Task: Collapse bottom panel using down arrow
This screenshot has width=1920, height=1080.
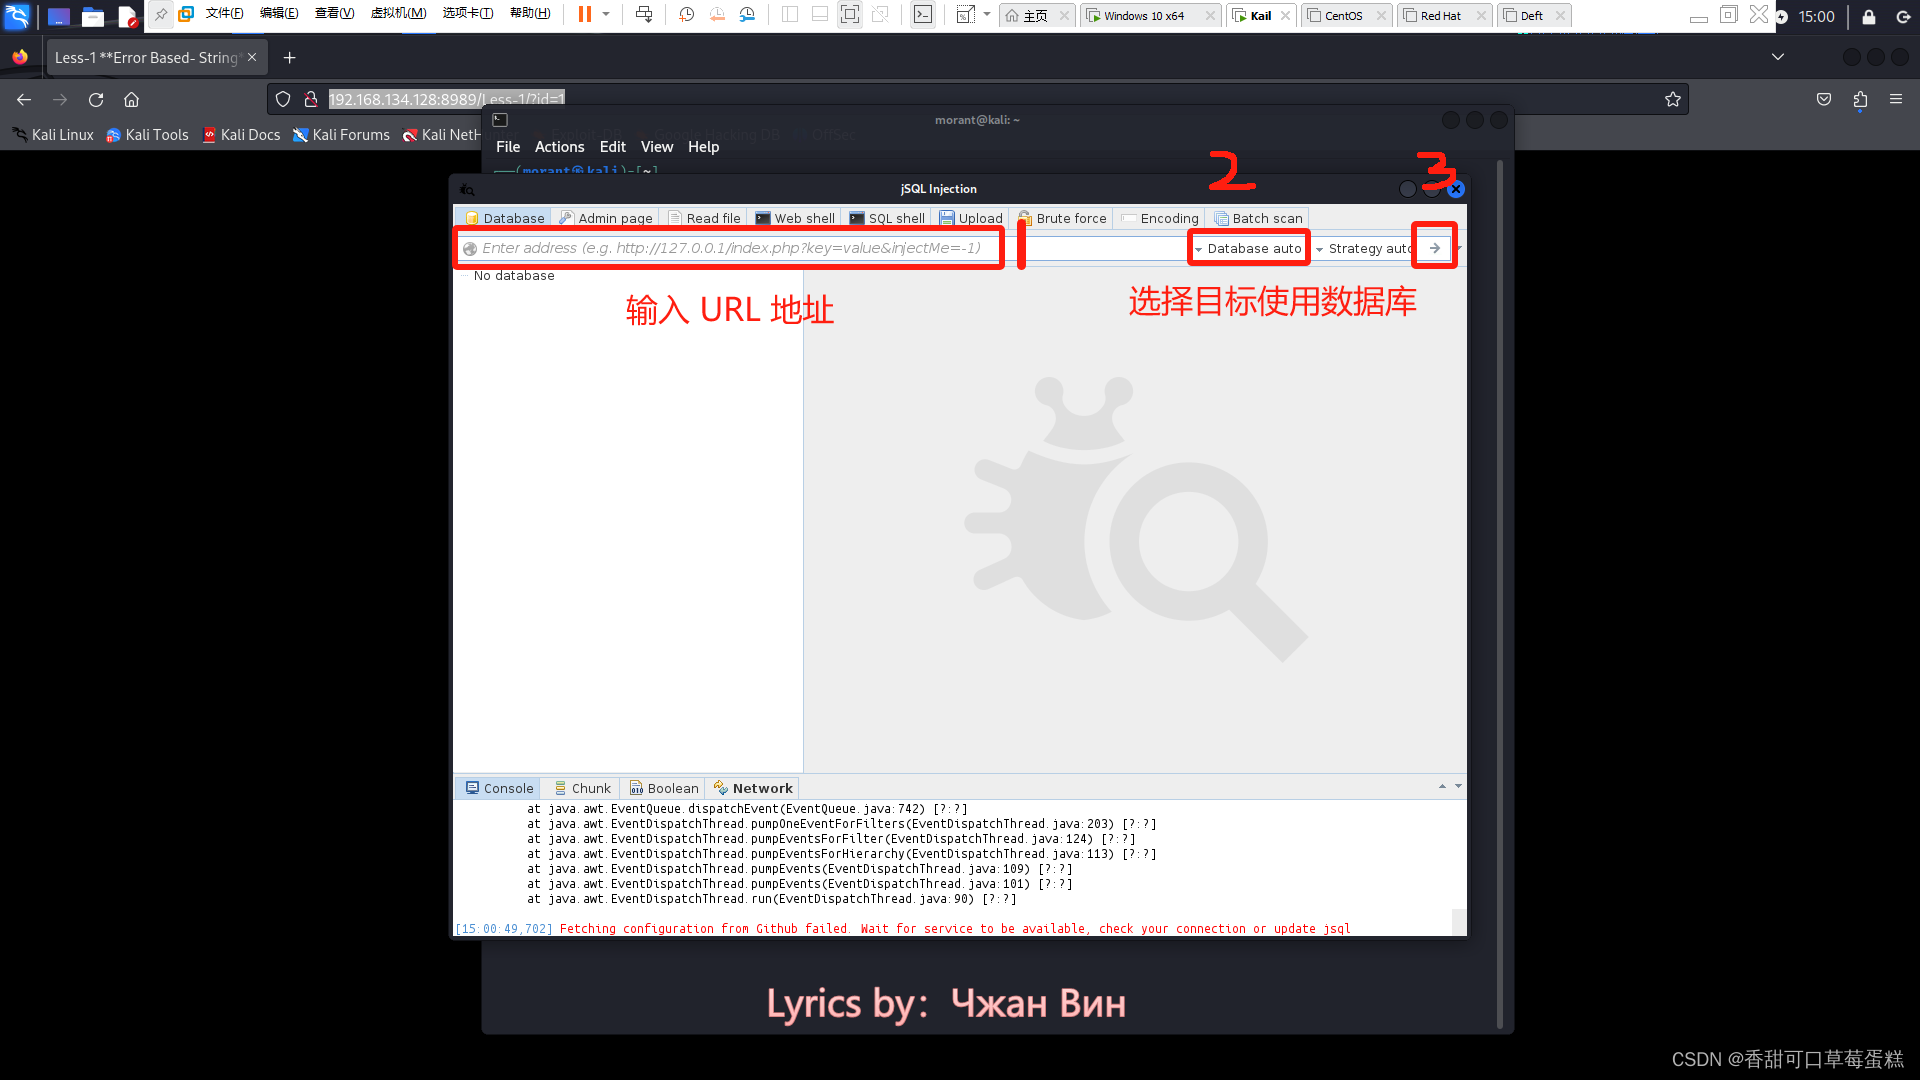Action: (1458, 787)
